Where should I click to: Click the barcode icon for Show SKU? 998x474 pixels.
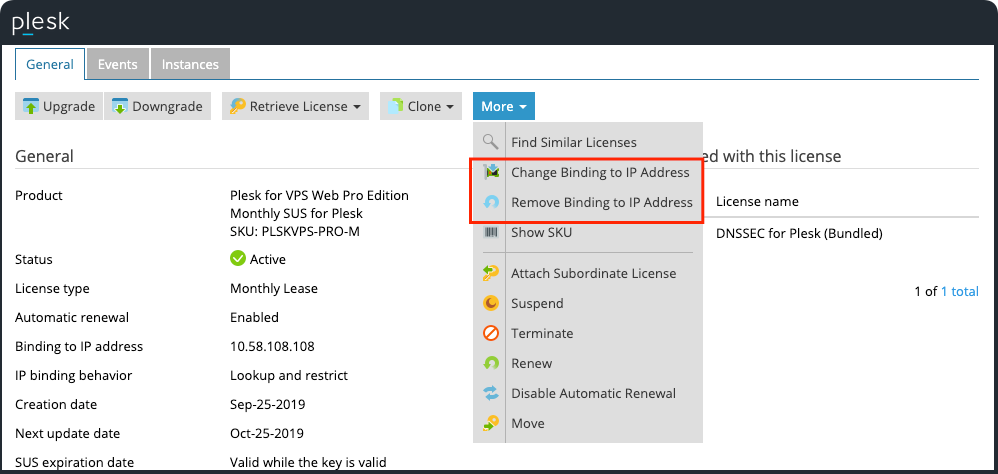(490, 232)
